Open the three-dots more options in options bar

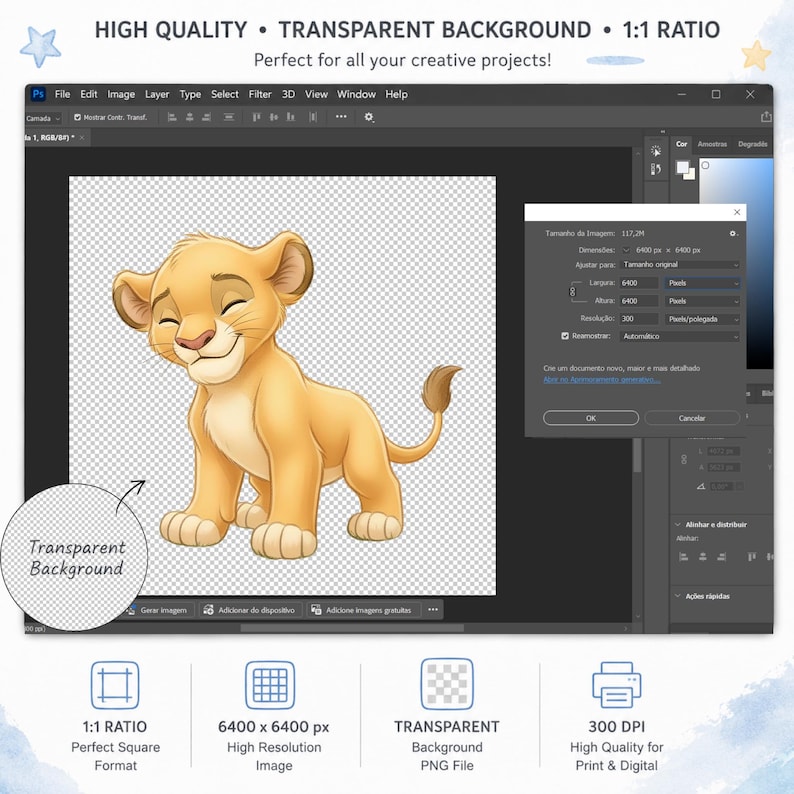coord(341,116)
